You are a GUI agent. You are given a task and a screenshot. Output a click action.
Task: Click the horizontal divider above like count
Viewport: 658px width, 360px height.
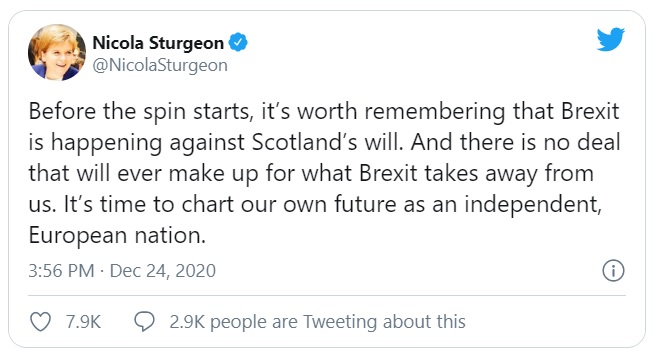(x=327, y=295)
